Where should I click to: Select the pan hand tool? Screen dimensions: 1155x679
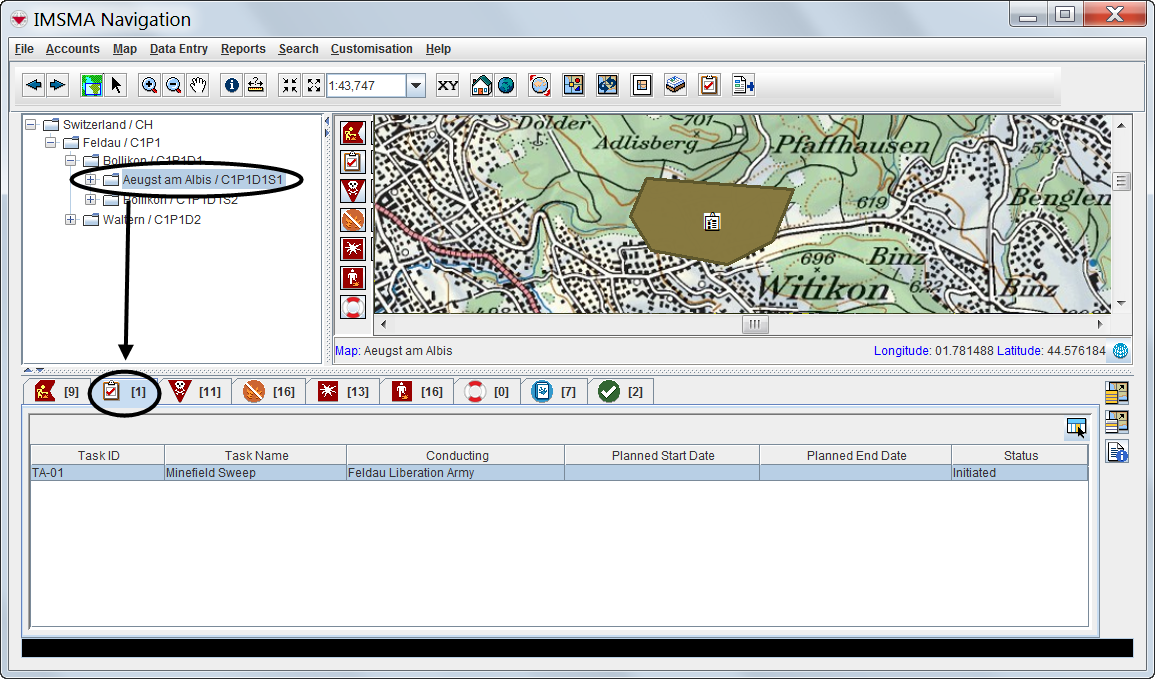198,86
